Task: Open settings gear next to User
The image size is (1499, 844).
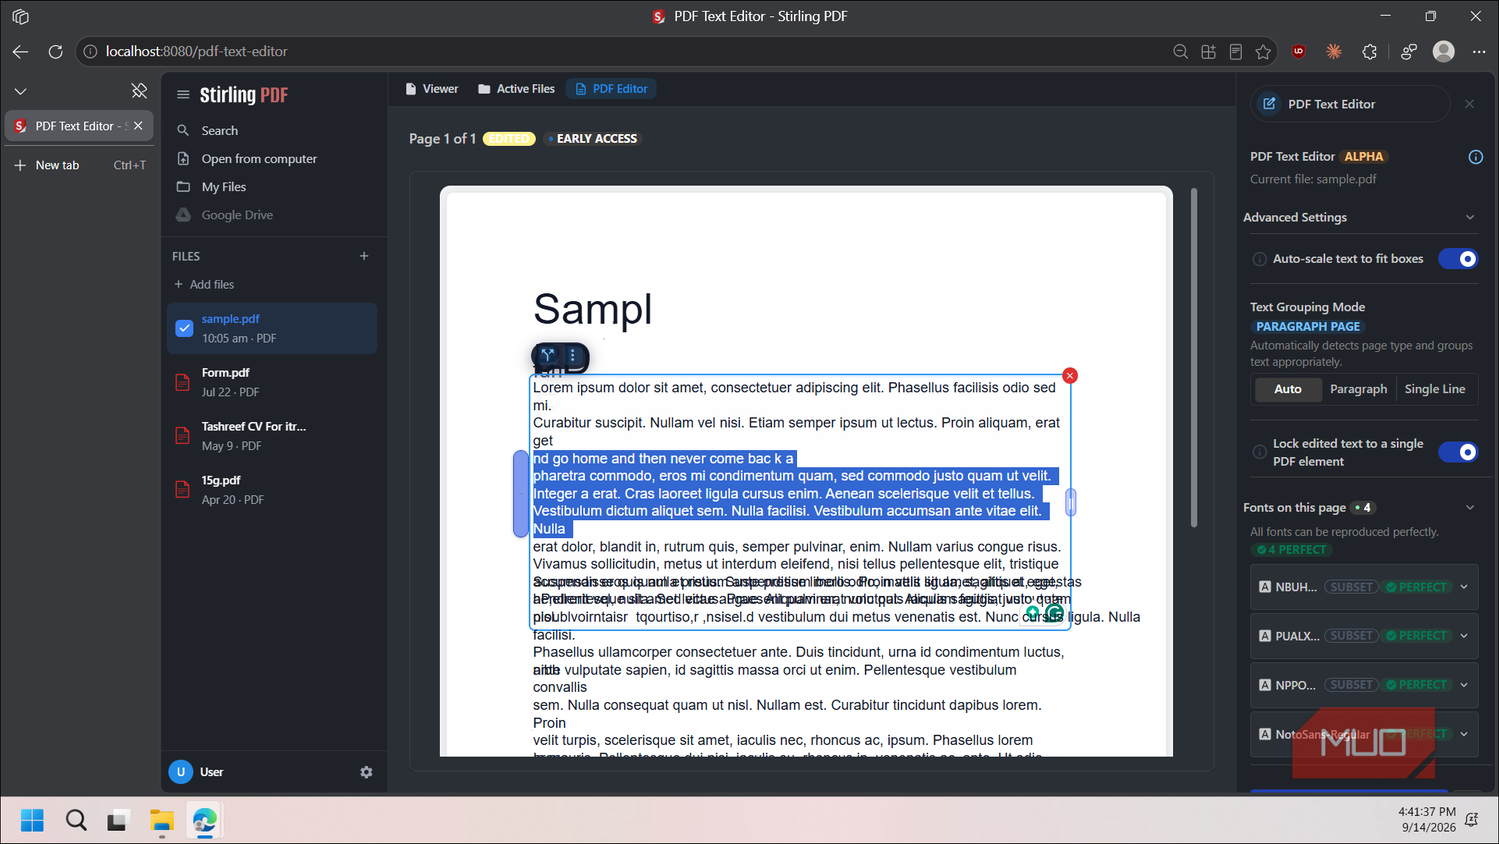Action: [366, 772]
